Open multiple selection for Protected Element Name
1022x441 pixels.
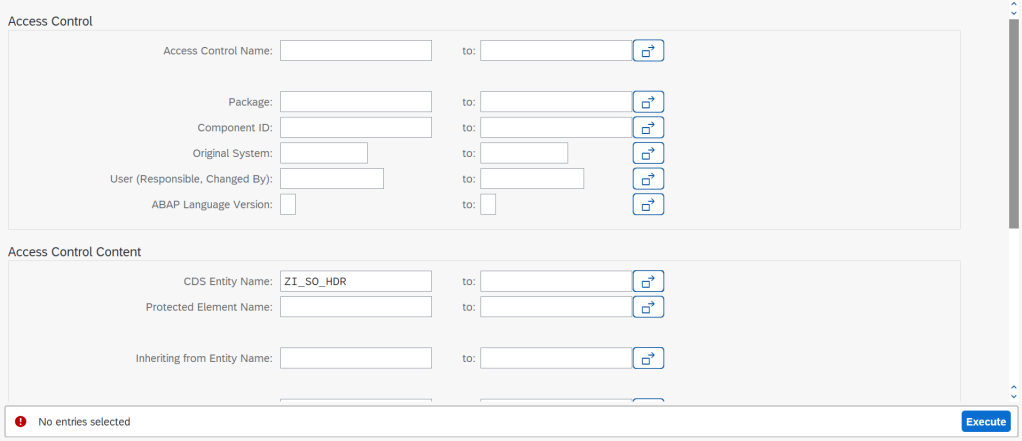click(x=648, y=307)
